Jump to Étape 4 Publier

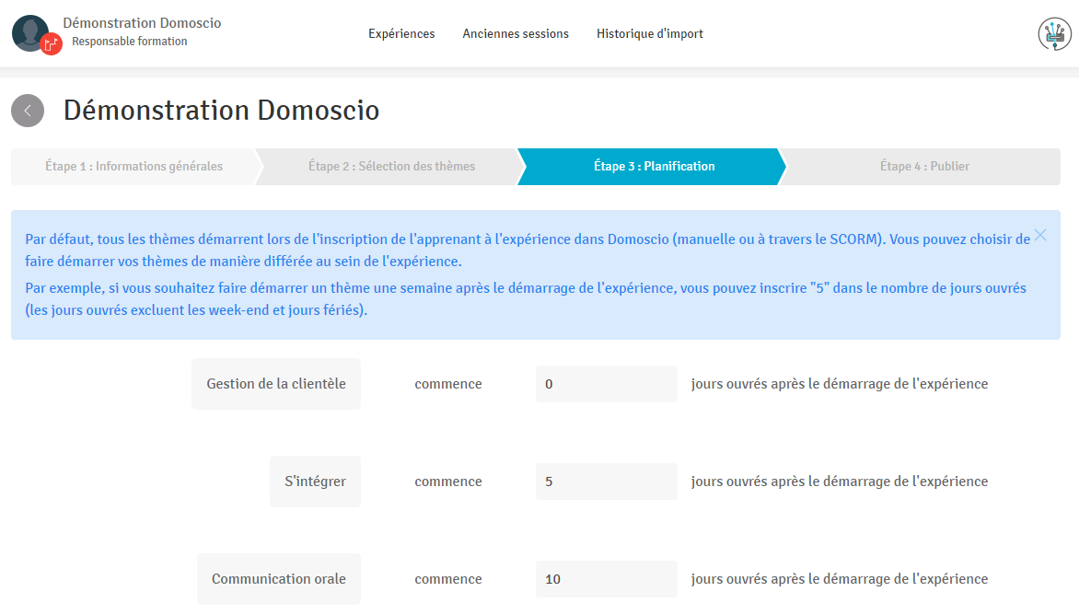[x=924, y=167]
